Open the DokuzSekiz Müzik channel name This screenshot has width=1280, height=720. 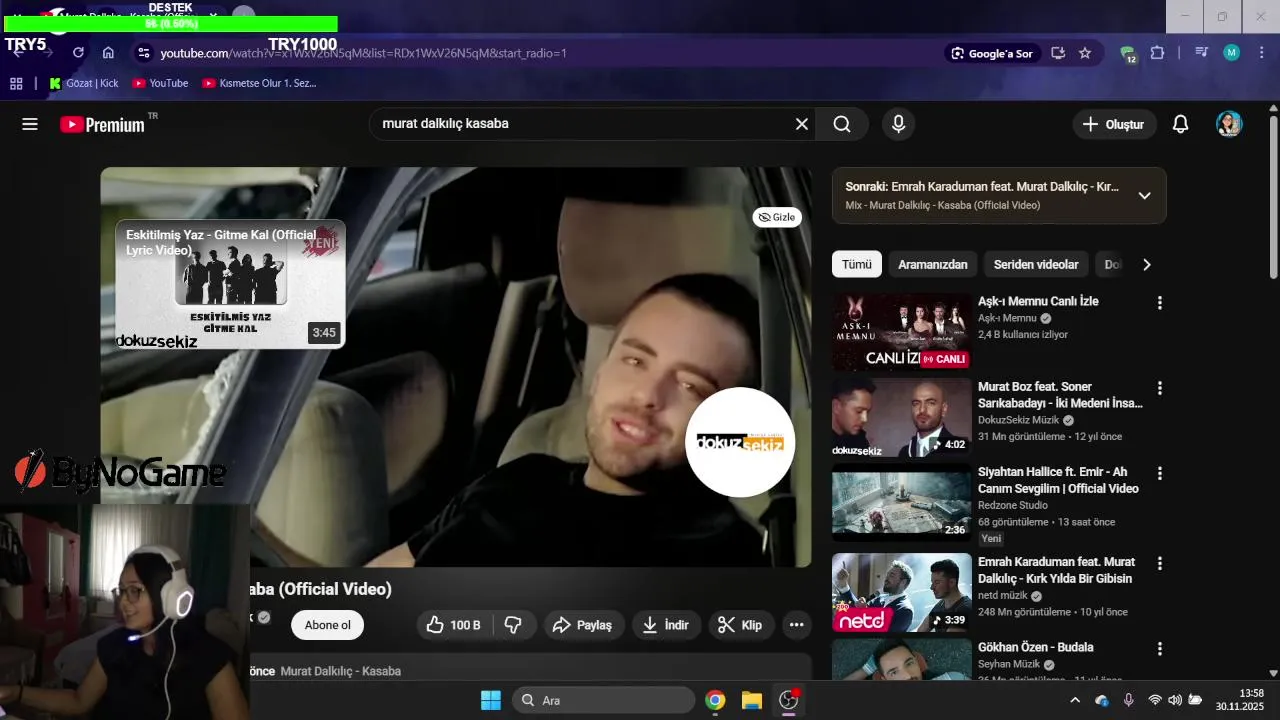[1018, 420]
